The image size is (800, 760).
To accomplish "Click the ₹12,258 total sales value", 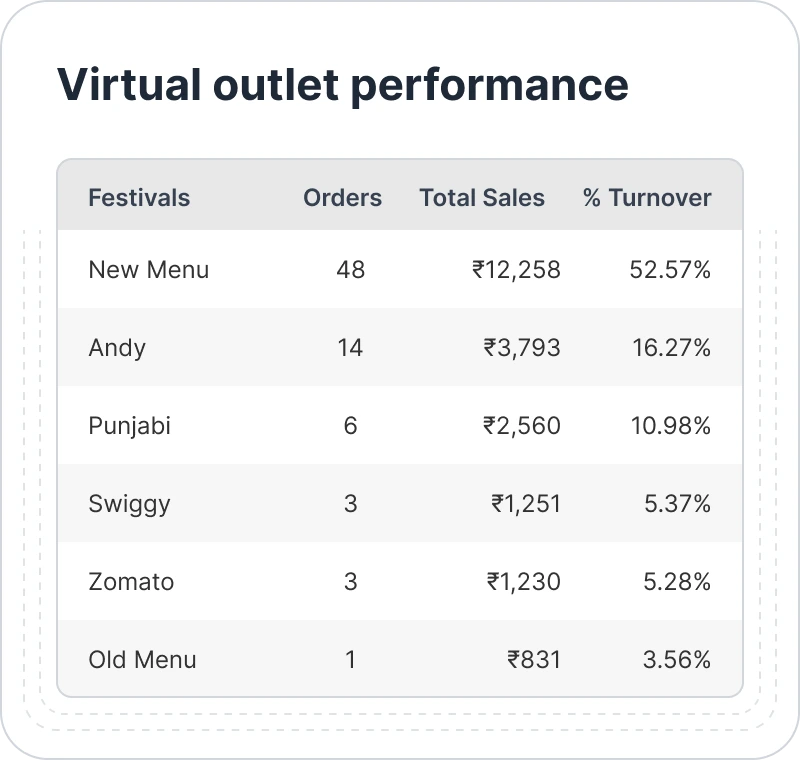I will pos(516,269).
